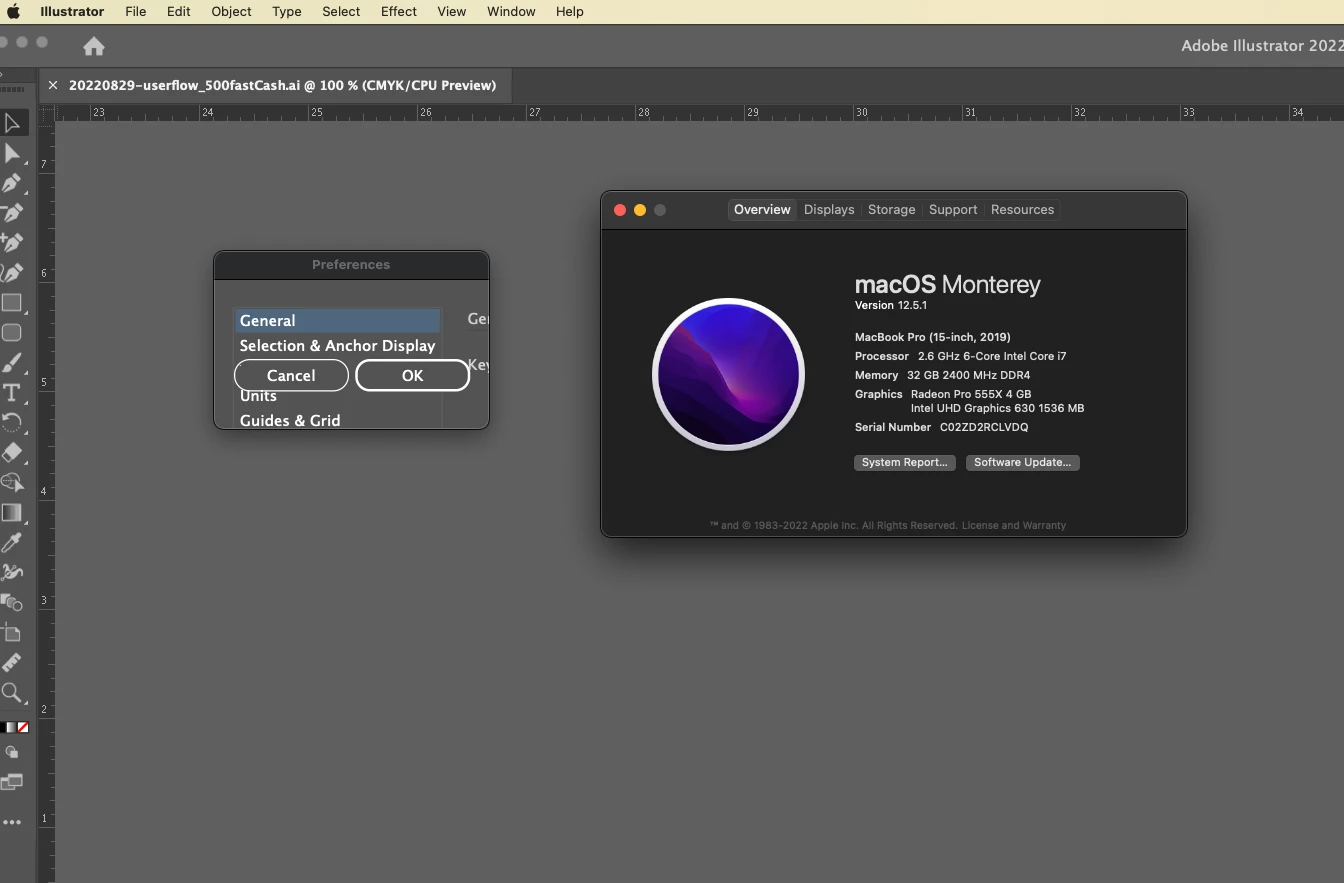Select the Direct Selection tool
1344x883 pixels.
12,154
